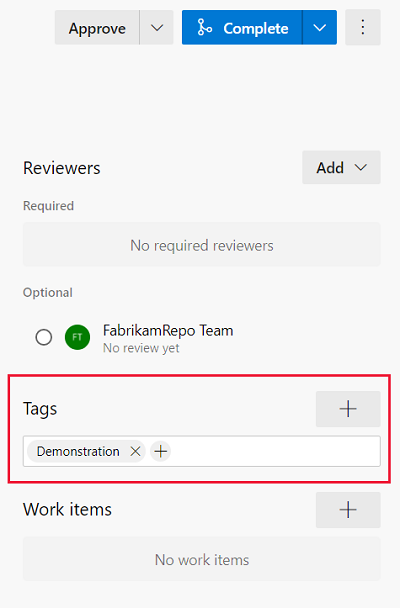The image size is (400, 608).
Task: Click the plus button to add work items
Action: coord(348,510)
